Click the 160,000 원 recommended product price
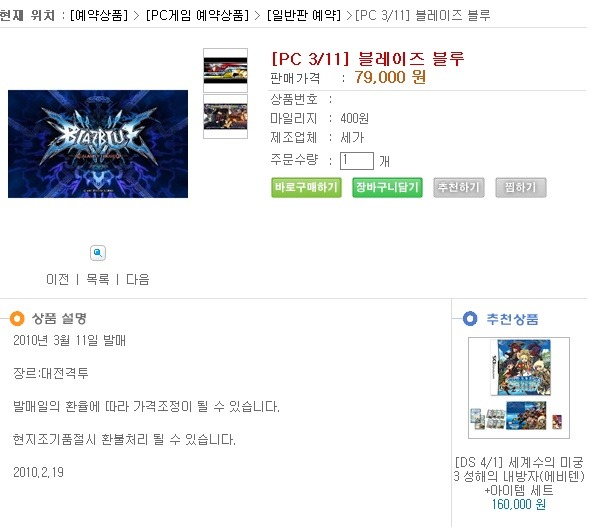The height and width of the screenshot is (527, 598). pyautogui.click(x=519, y=504)
